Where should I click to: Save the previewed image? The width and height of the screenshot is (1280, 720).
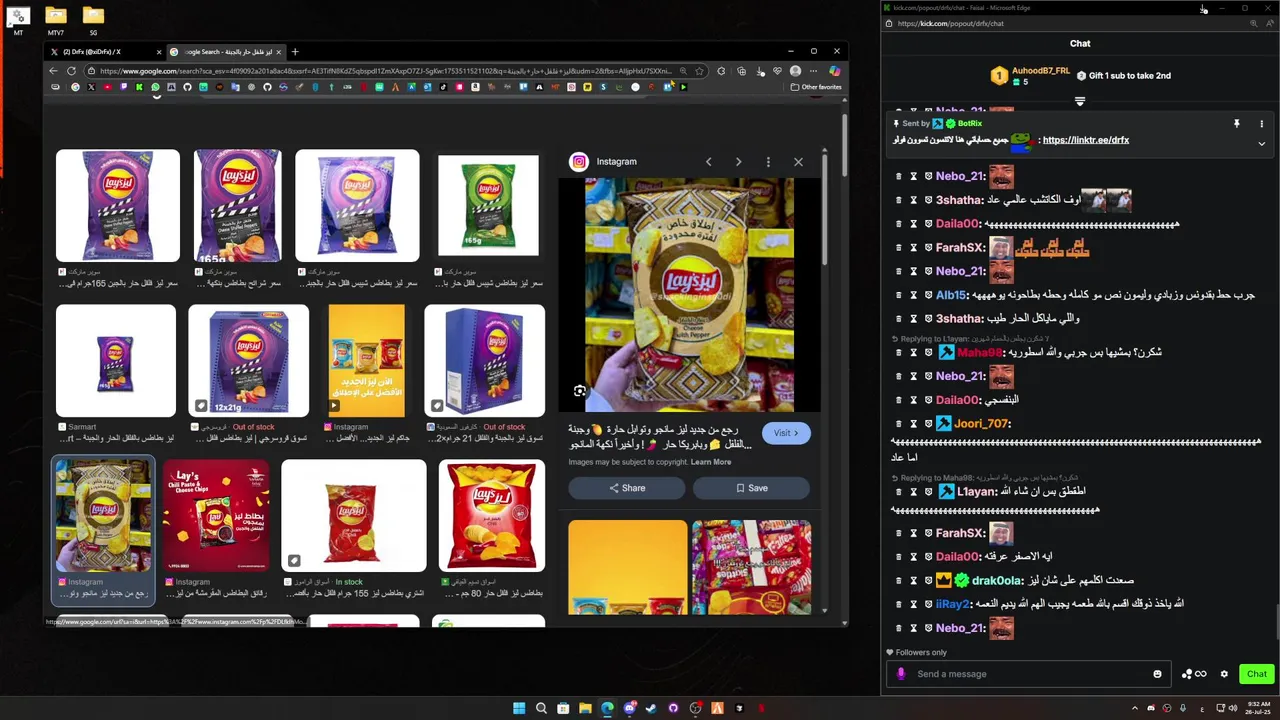[752, 488]
